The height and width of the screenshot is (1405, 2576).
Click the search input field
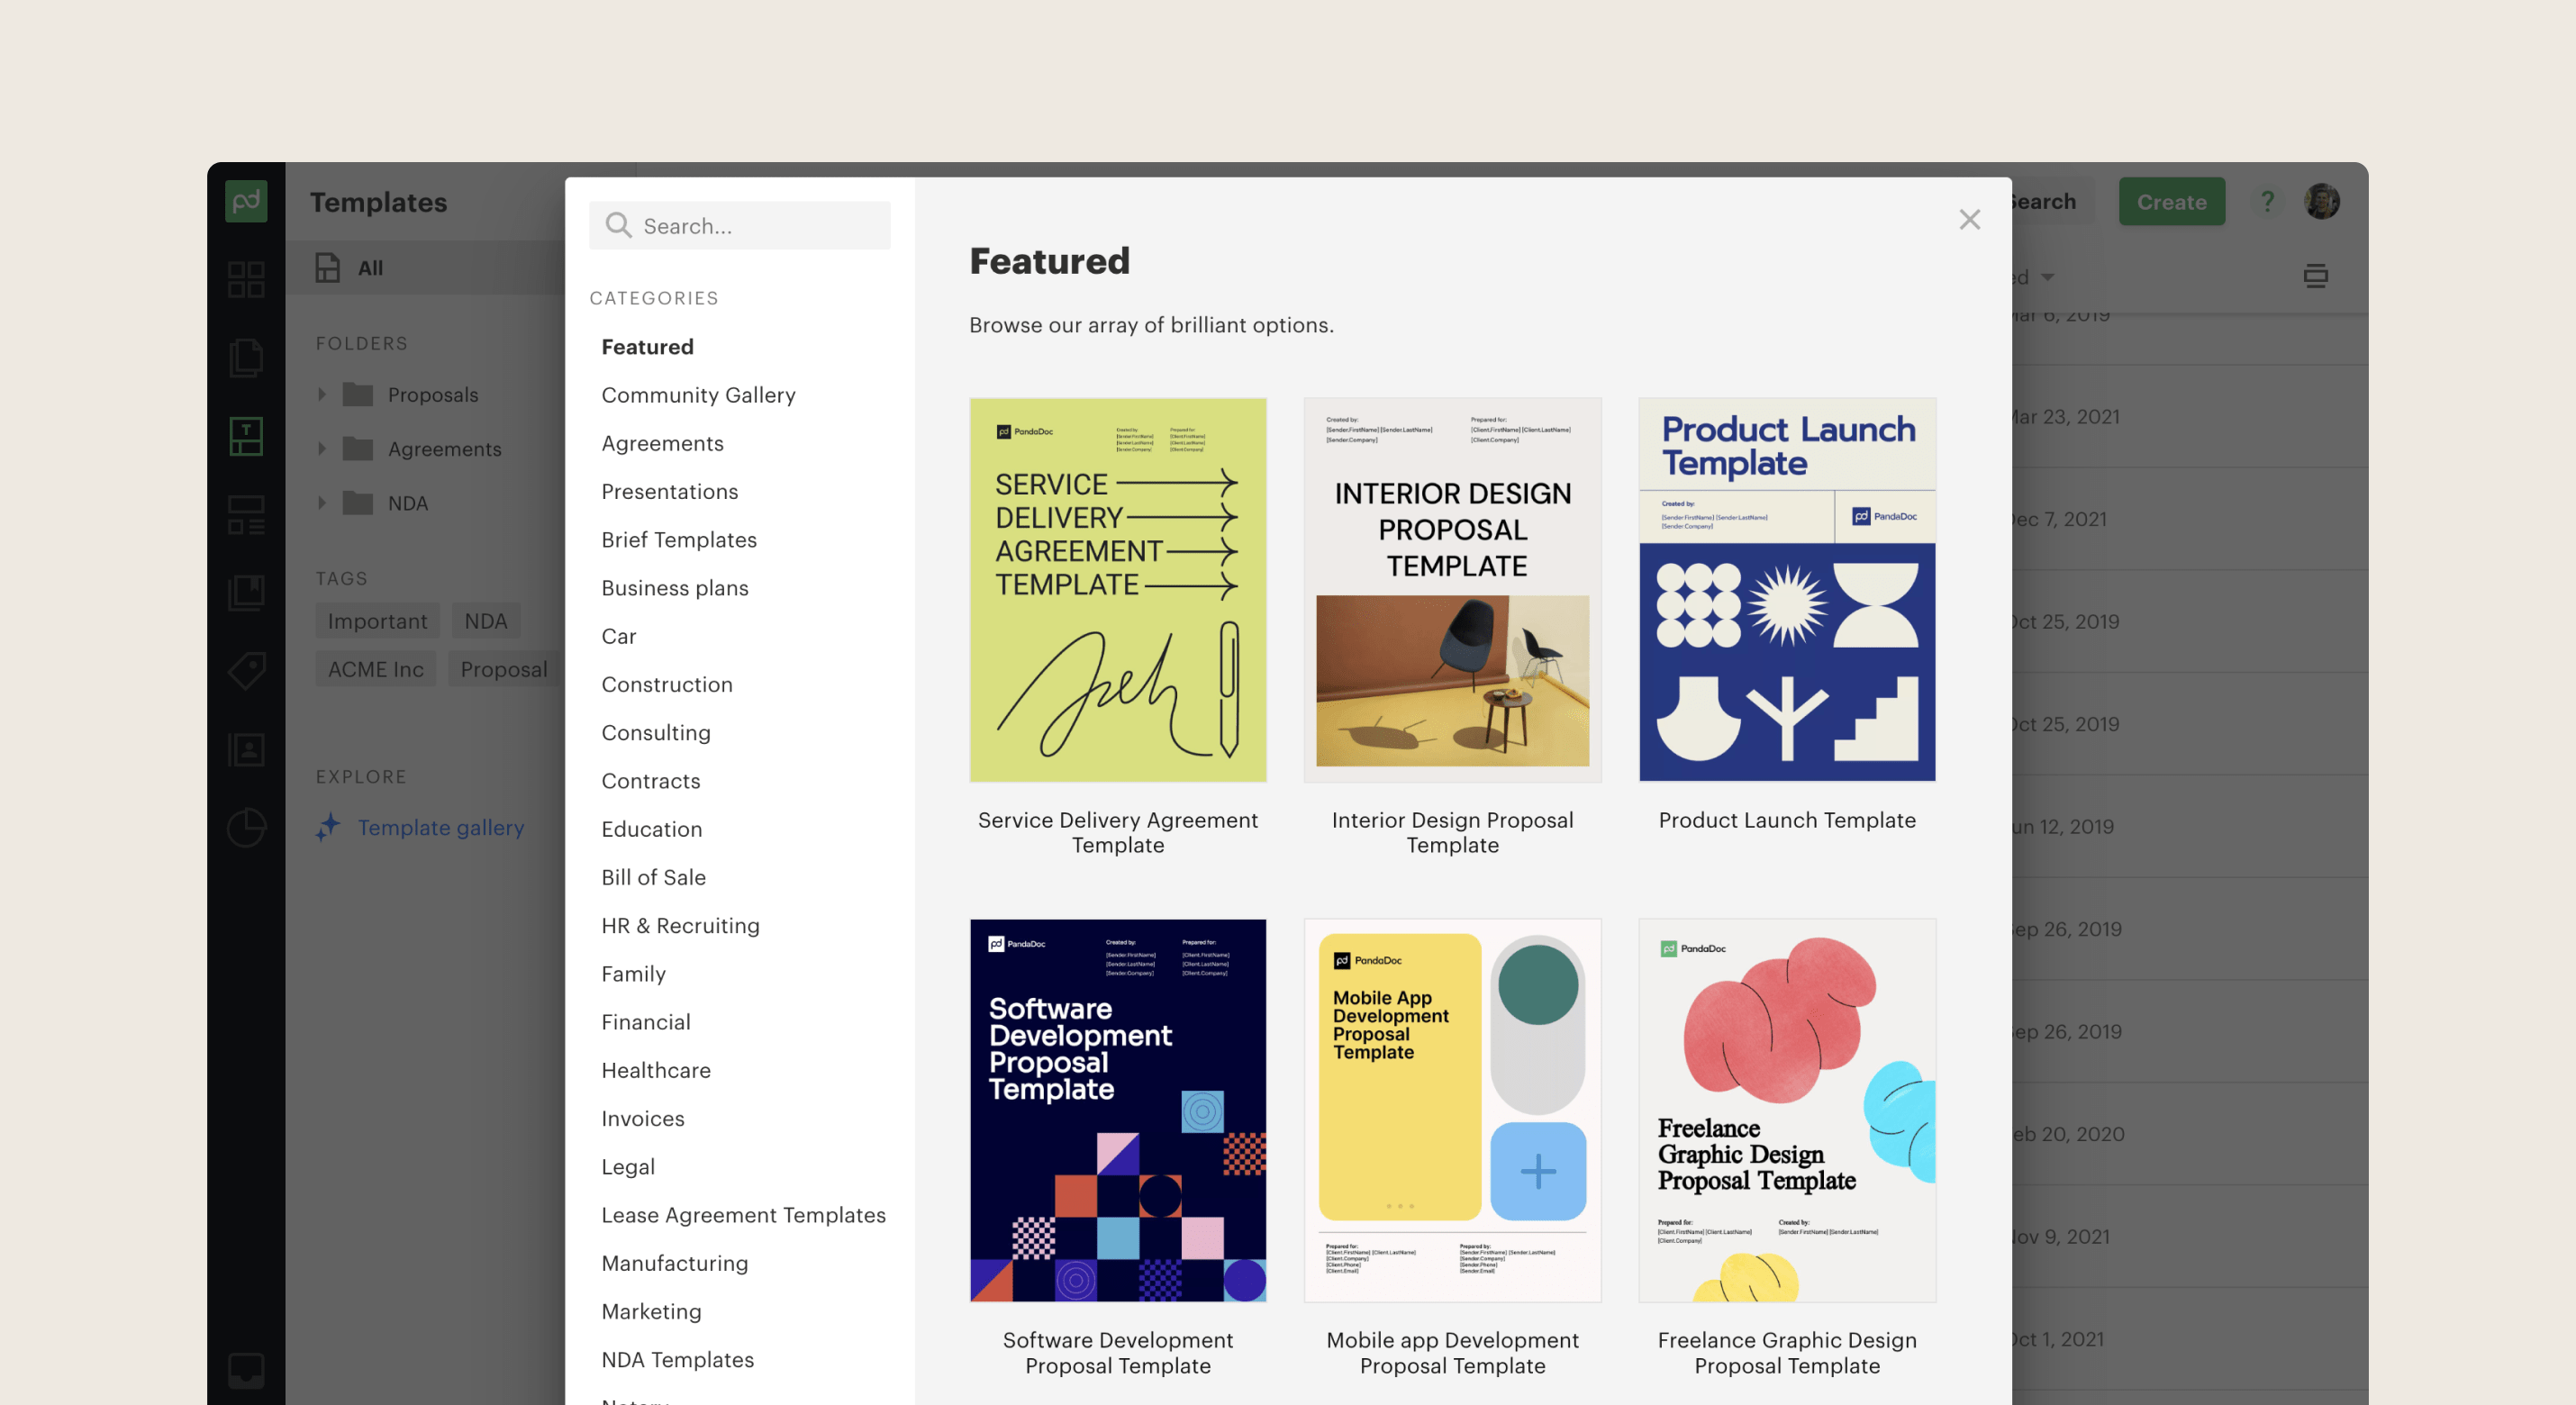tap(740, 225)
